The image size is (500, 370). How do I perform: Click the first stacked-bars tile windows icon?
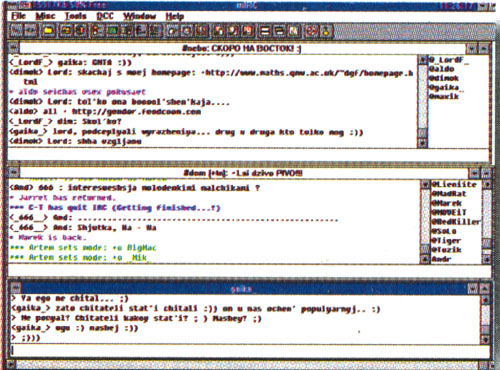click(265, 31)
